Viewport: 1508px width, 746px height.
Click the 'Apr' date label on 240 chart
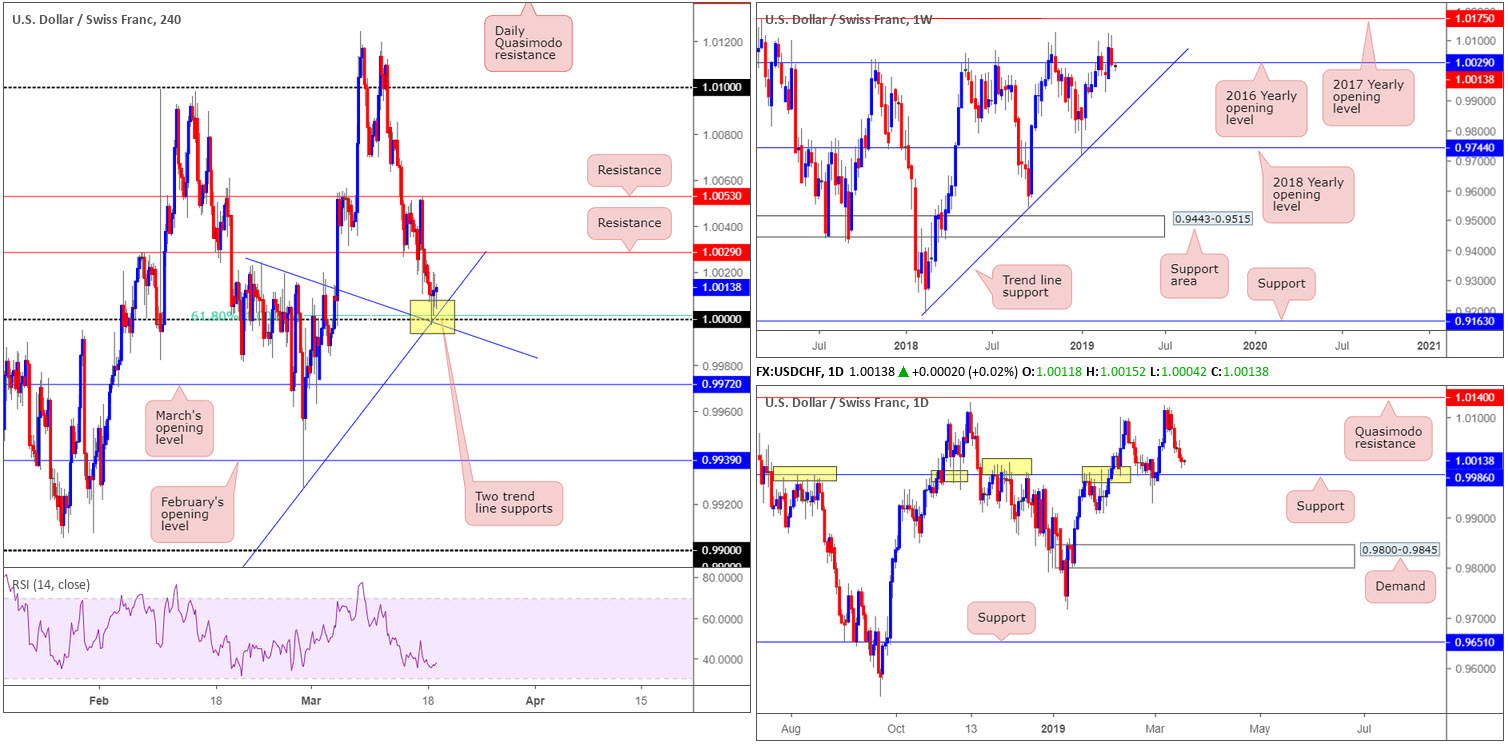tap(533, 701)
